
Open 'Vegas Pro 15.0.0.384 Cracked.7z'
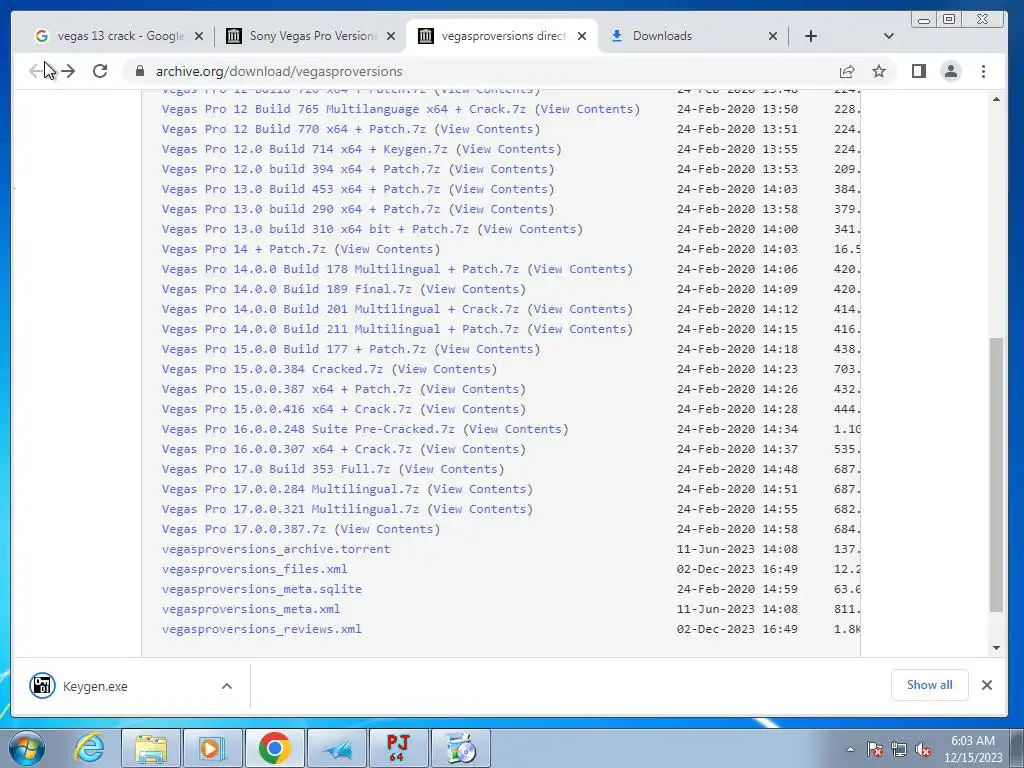pos(272,369)
